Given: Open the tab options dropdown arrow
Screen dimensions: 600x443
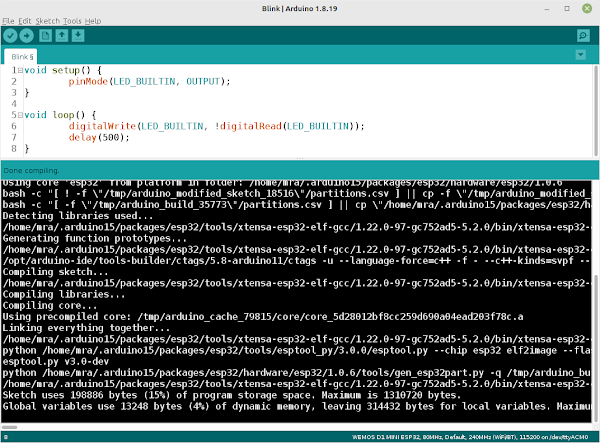Looking at the screenshot, I should coord(580,55).
